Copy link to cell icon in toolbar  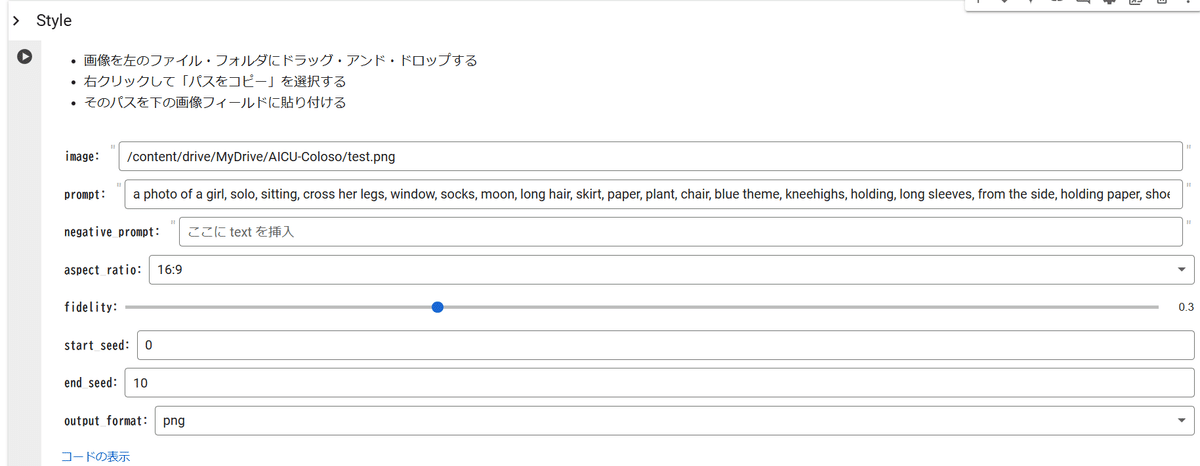(x=1057, y=3)
